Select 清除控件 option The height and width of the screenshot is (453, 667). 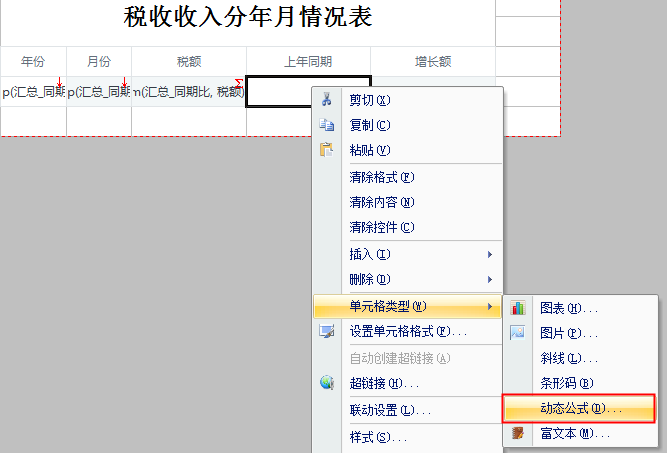pyautogui.click(x=408, y=227)
